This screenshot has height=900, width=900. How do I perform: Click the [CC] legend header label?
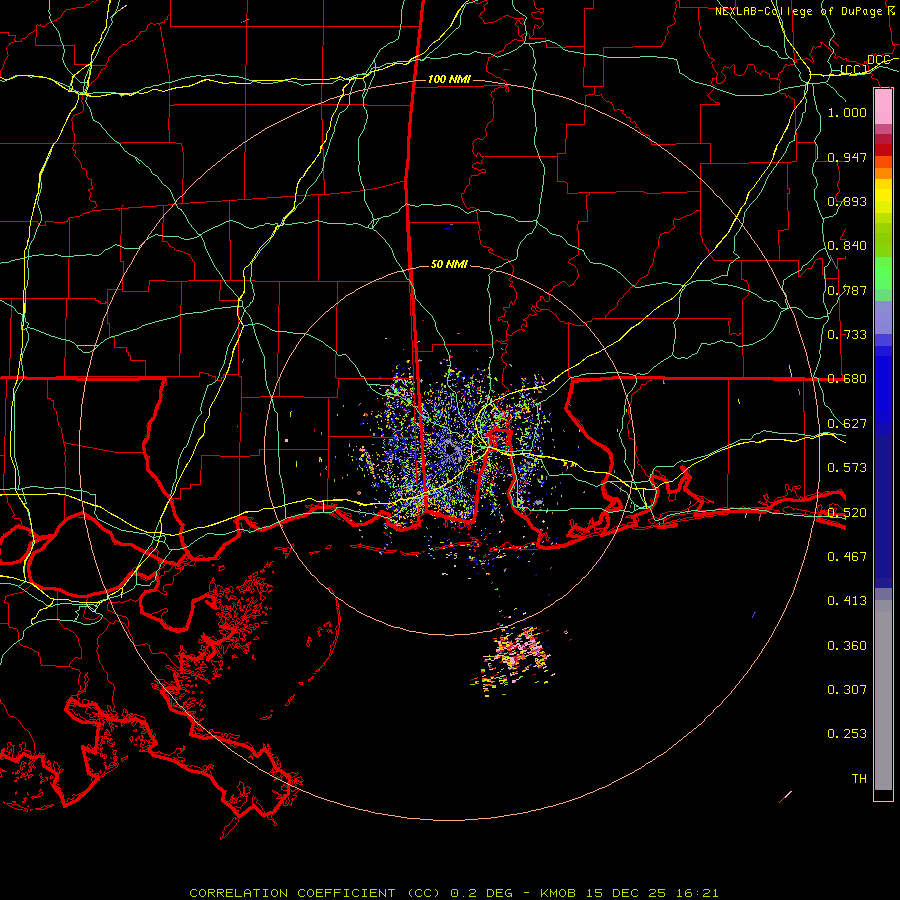point(854,69)
